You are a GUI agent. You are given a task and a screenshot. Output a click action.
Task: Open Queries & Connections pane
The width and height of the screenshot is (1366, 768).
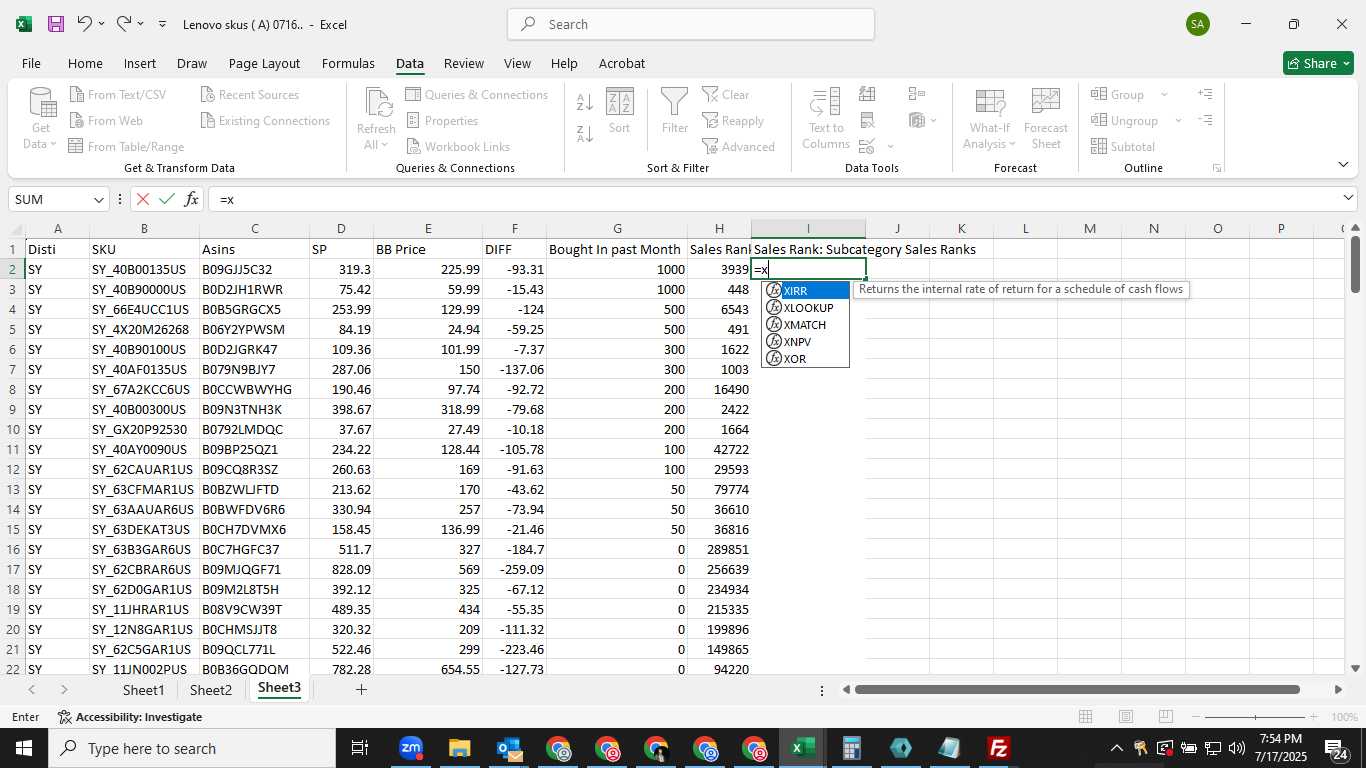click(x=476, y=95)
